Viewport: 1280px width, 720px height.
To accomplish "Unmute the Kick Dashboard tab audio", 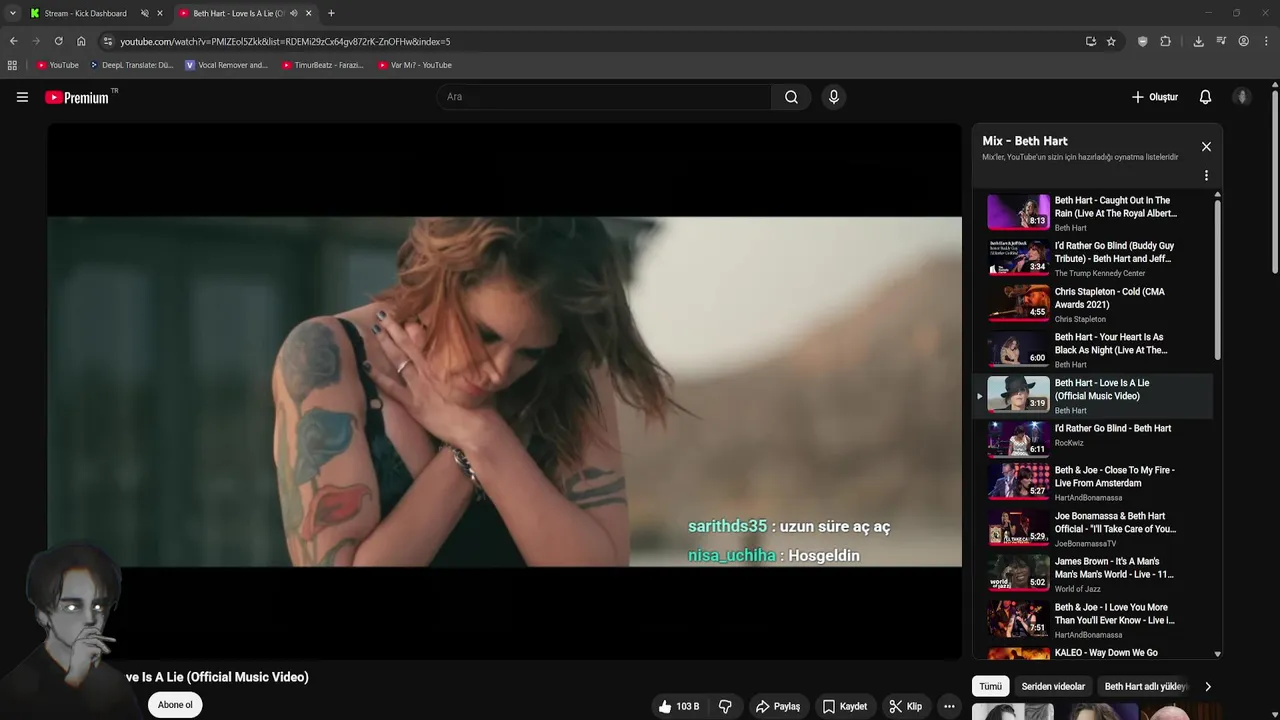I will (x=144, y=13).
